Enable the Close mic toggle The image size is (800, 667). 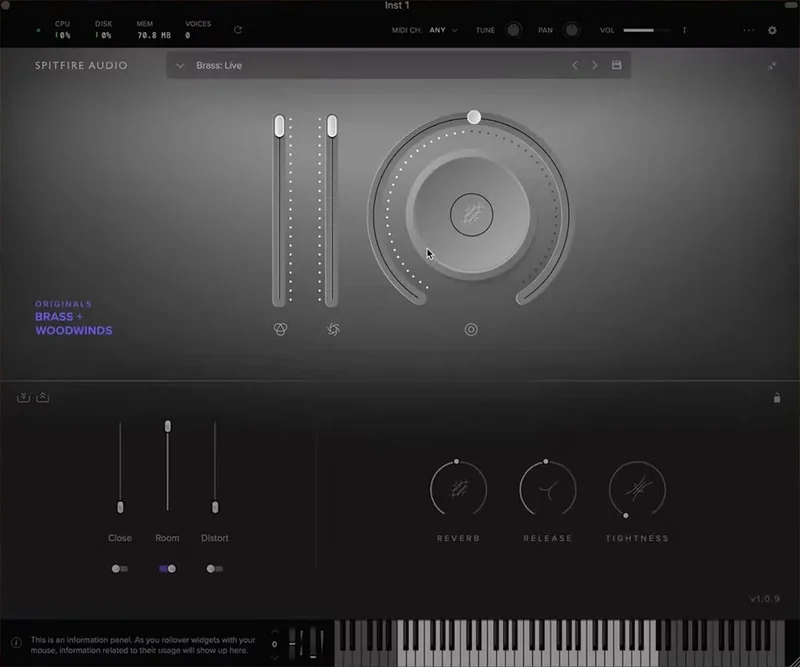pyautogui.click(x=120, y=569)
